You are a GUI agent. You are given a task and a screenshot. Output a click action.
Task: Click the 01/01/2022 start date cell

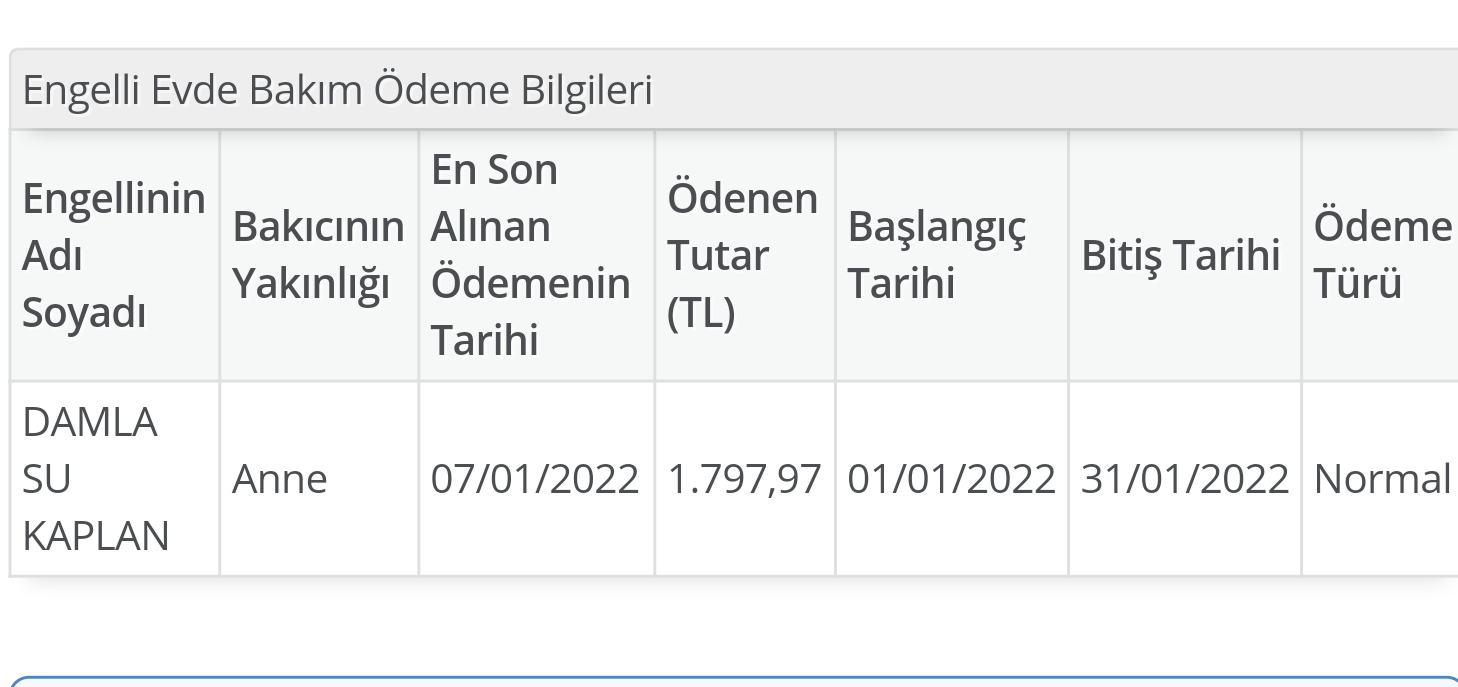pyautogui.click(x=951, y=480)
